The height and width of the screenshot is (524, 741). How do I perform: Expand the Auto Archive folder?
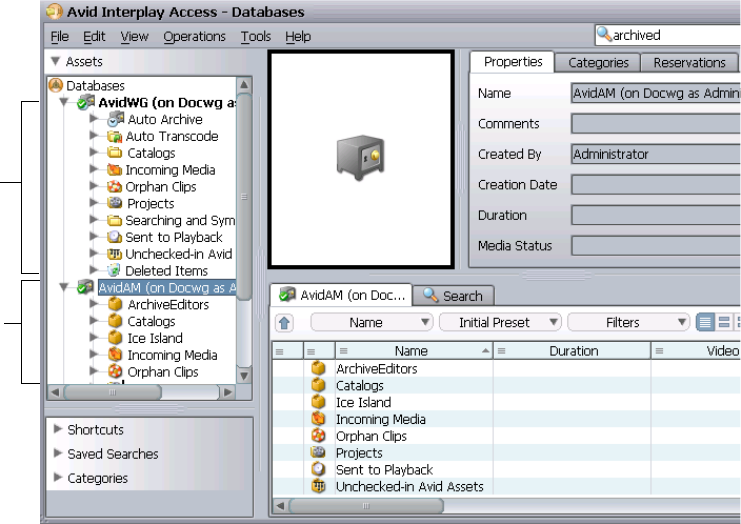pos(94,119)
